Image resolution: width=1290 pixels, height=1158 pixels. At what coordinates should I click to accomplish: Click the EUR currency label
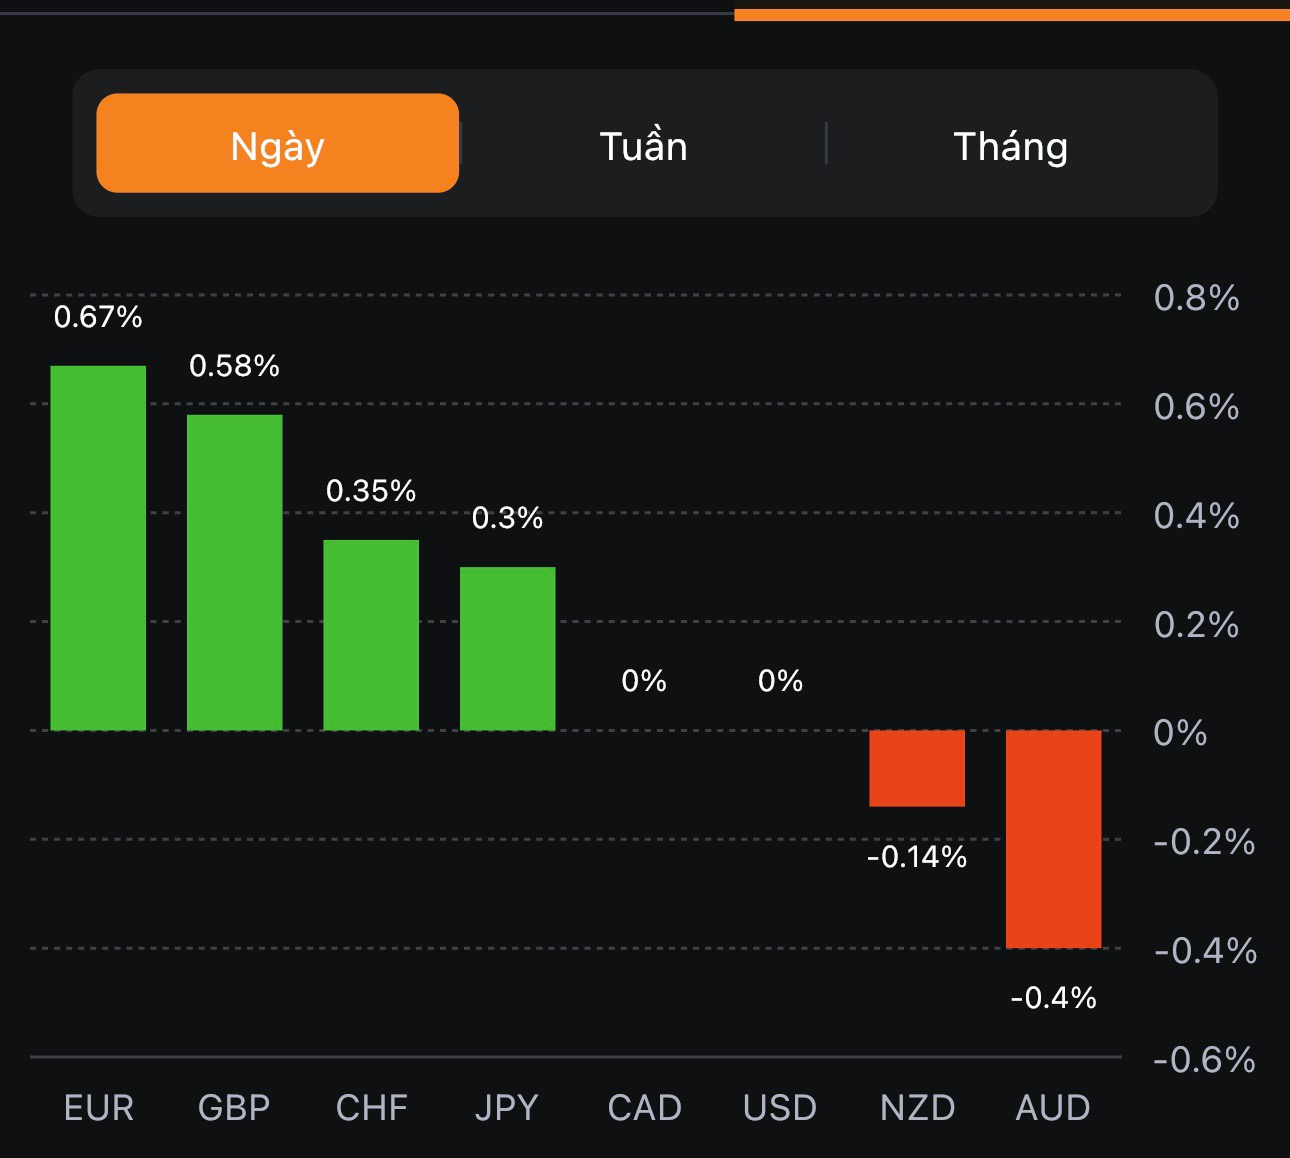point(98,1108)
